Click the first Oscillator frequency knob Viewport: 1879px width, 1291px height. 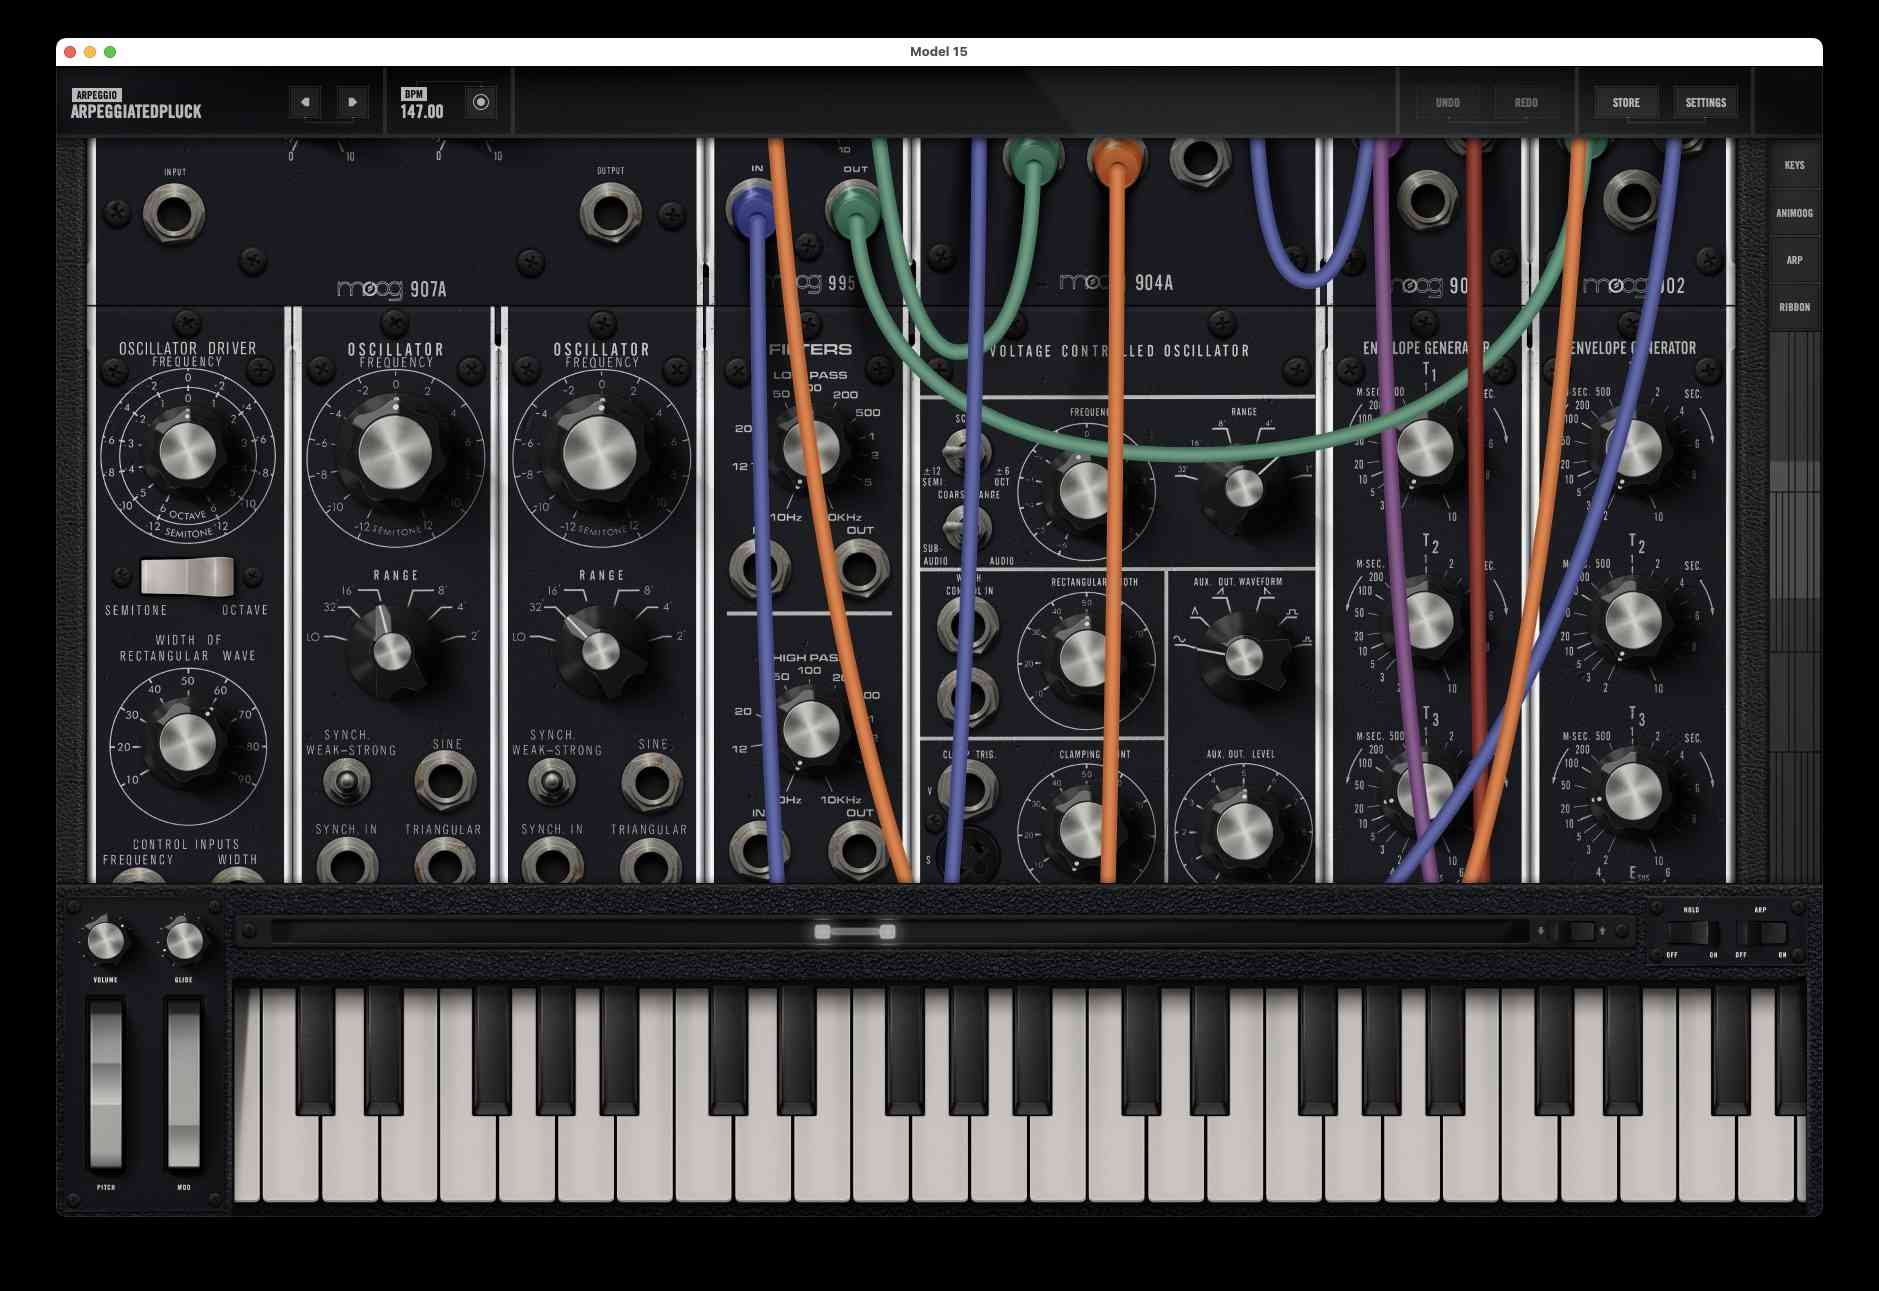tap(394, 452)
